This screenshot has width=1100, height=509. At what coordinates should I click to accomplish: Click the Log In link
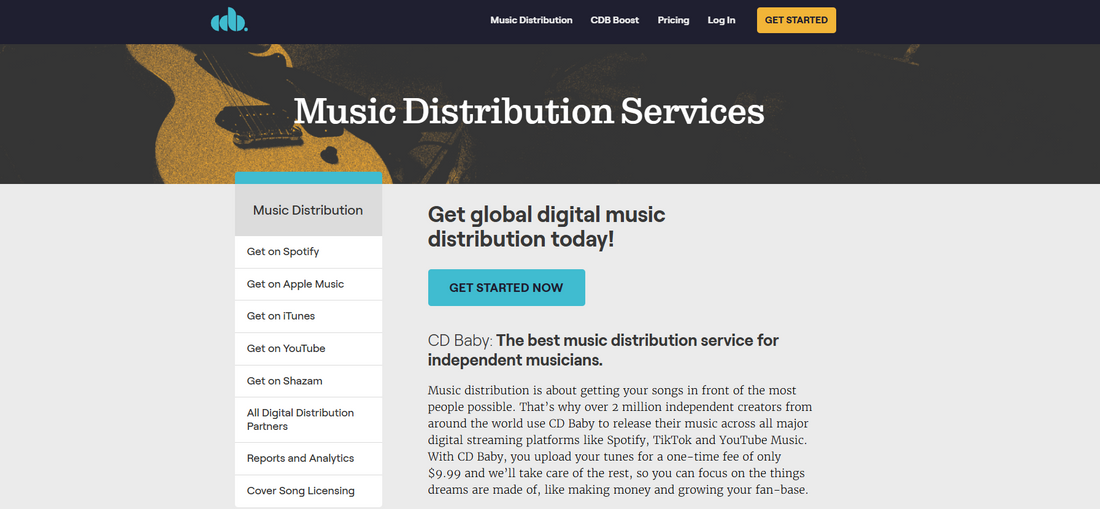click(721, 20)
